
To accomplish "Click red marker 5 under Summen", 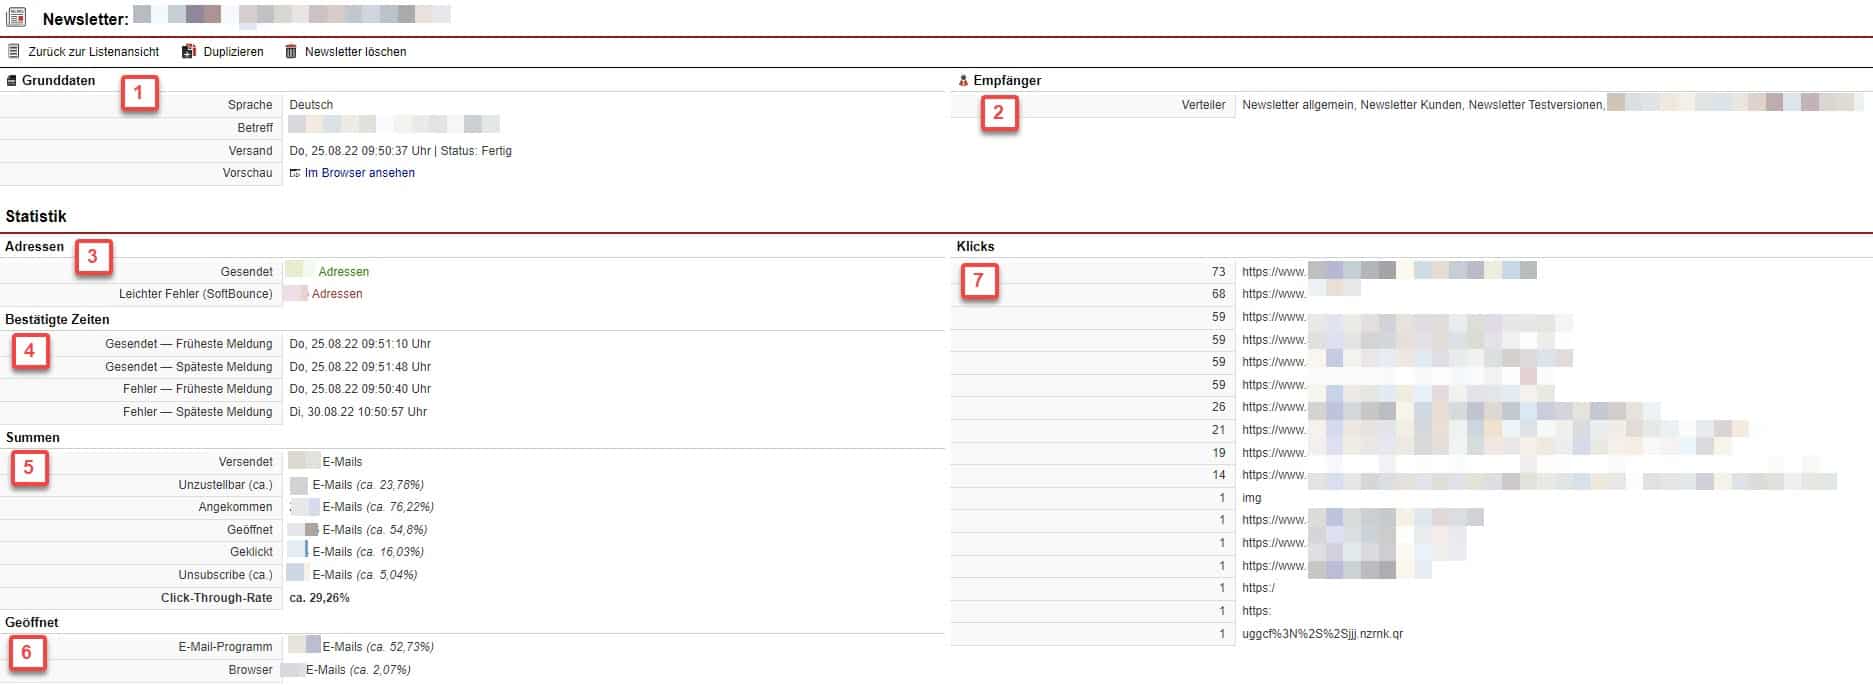I will [x=29, y=467].
